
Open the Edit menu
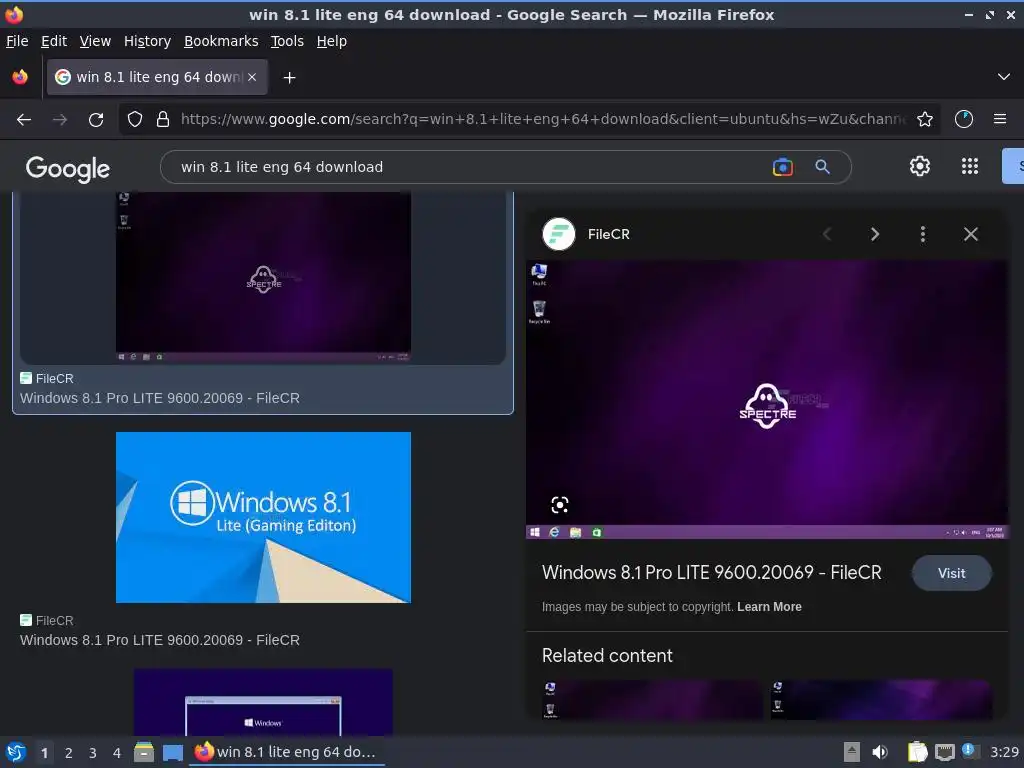point(54,41)
